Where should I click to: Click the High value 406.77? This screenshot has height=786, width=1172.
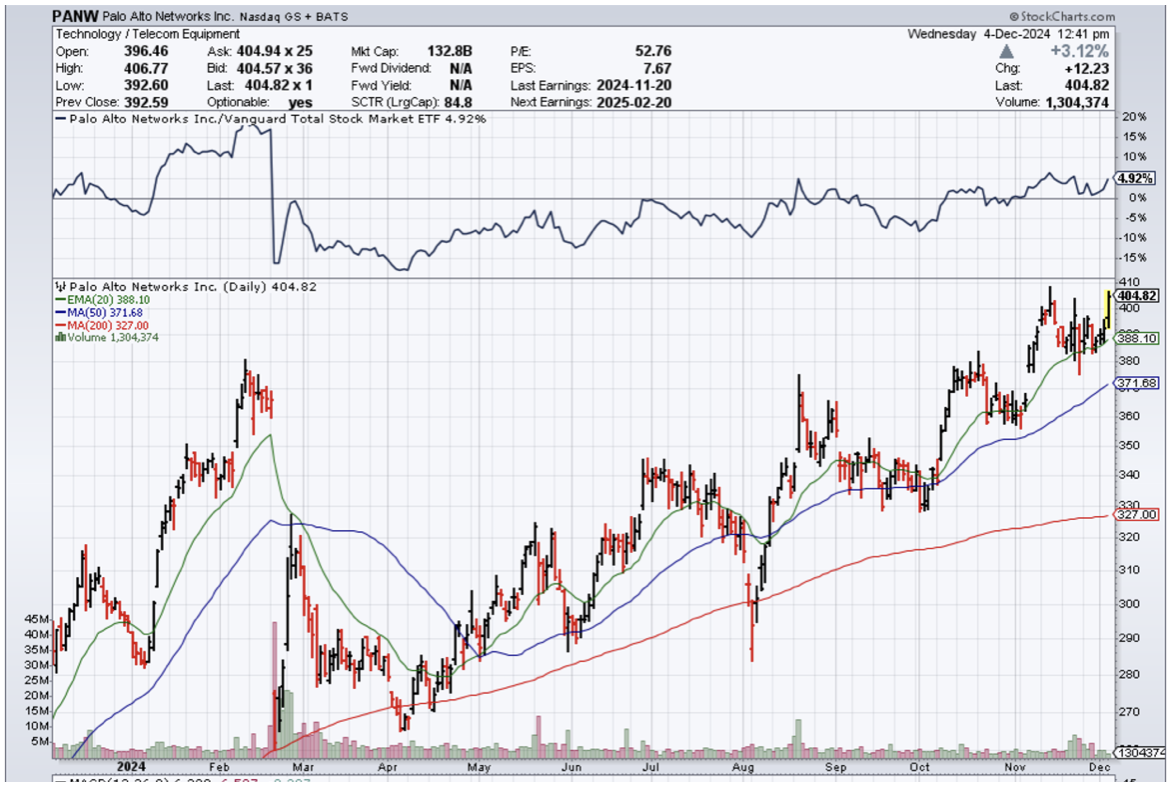pyautogui.click(x=146, y=68)
